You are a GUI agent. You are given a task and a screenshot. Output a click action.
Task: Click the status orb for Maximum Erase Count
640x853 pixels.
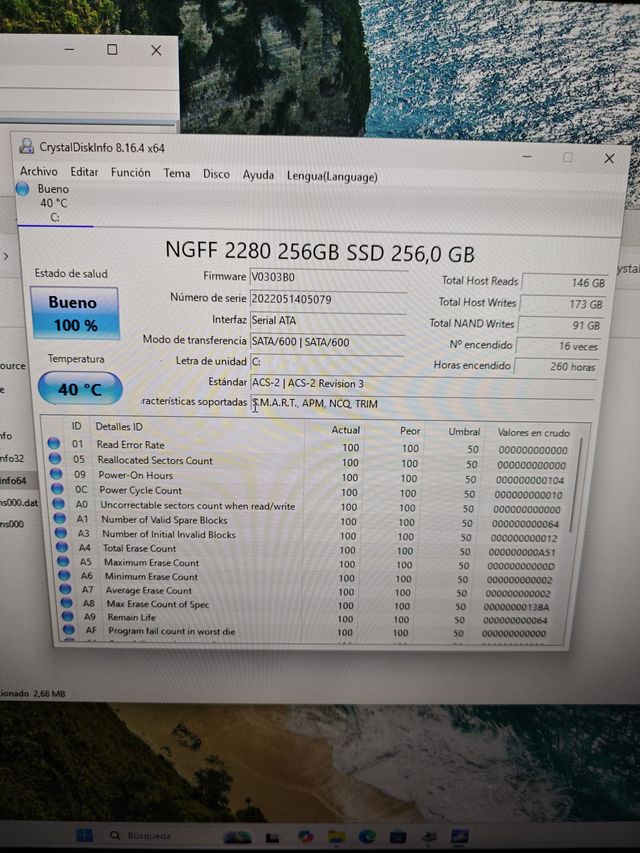point(63,561)
